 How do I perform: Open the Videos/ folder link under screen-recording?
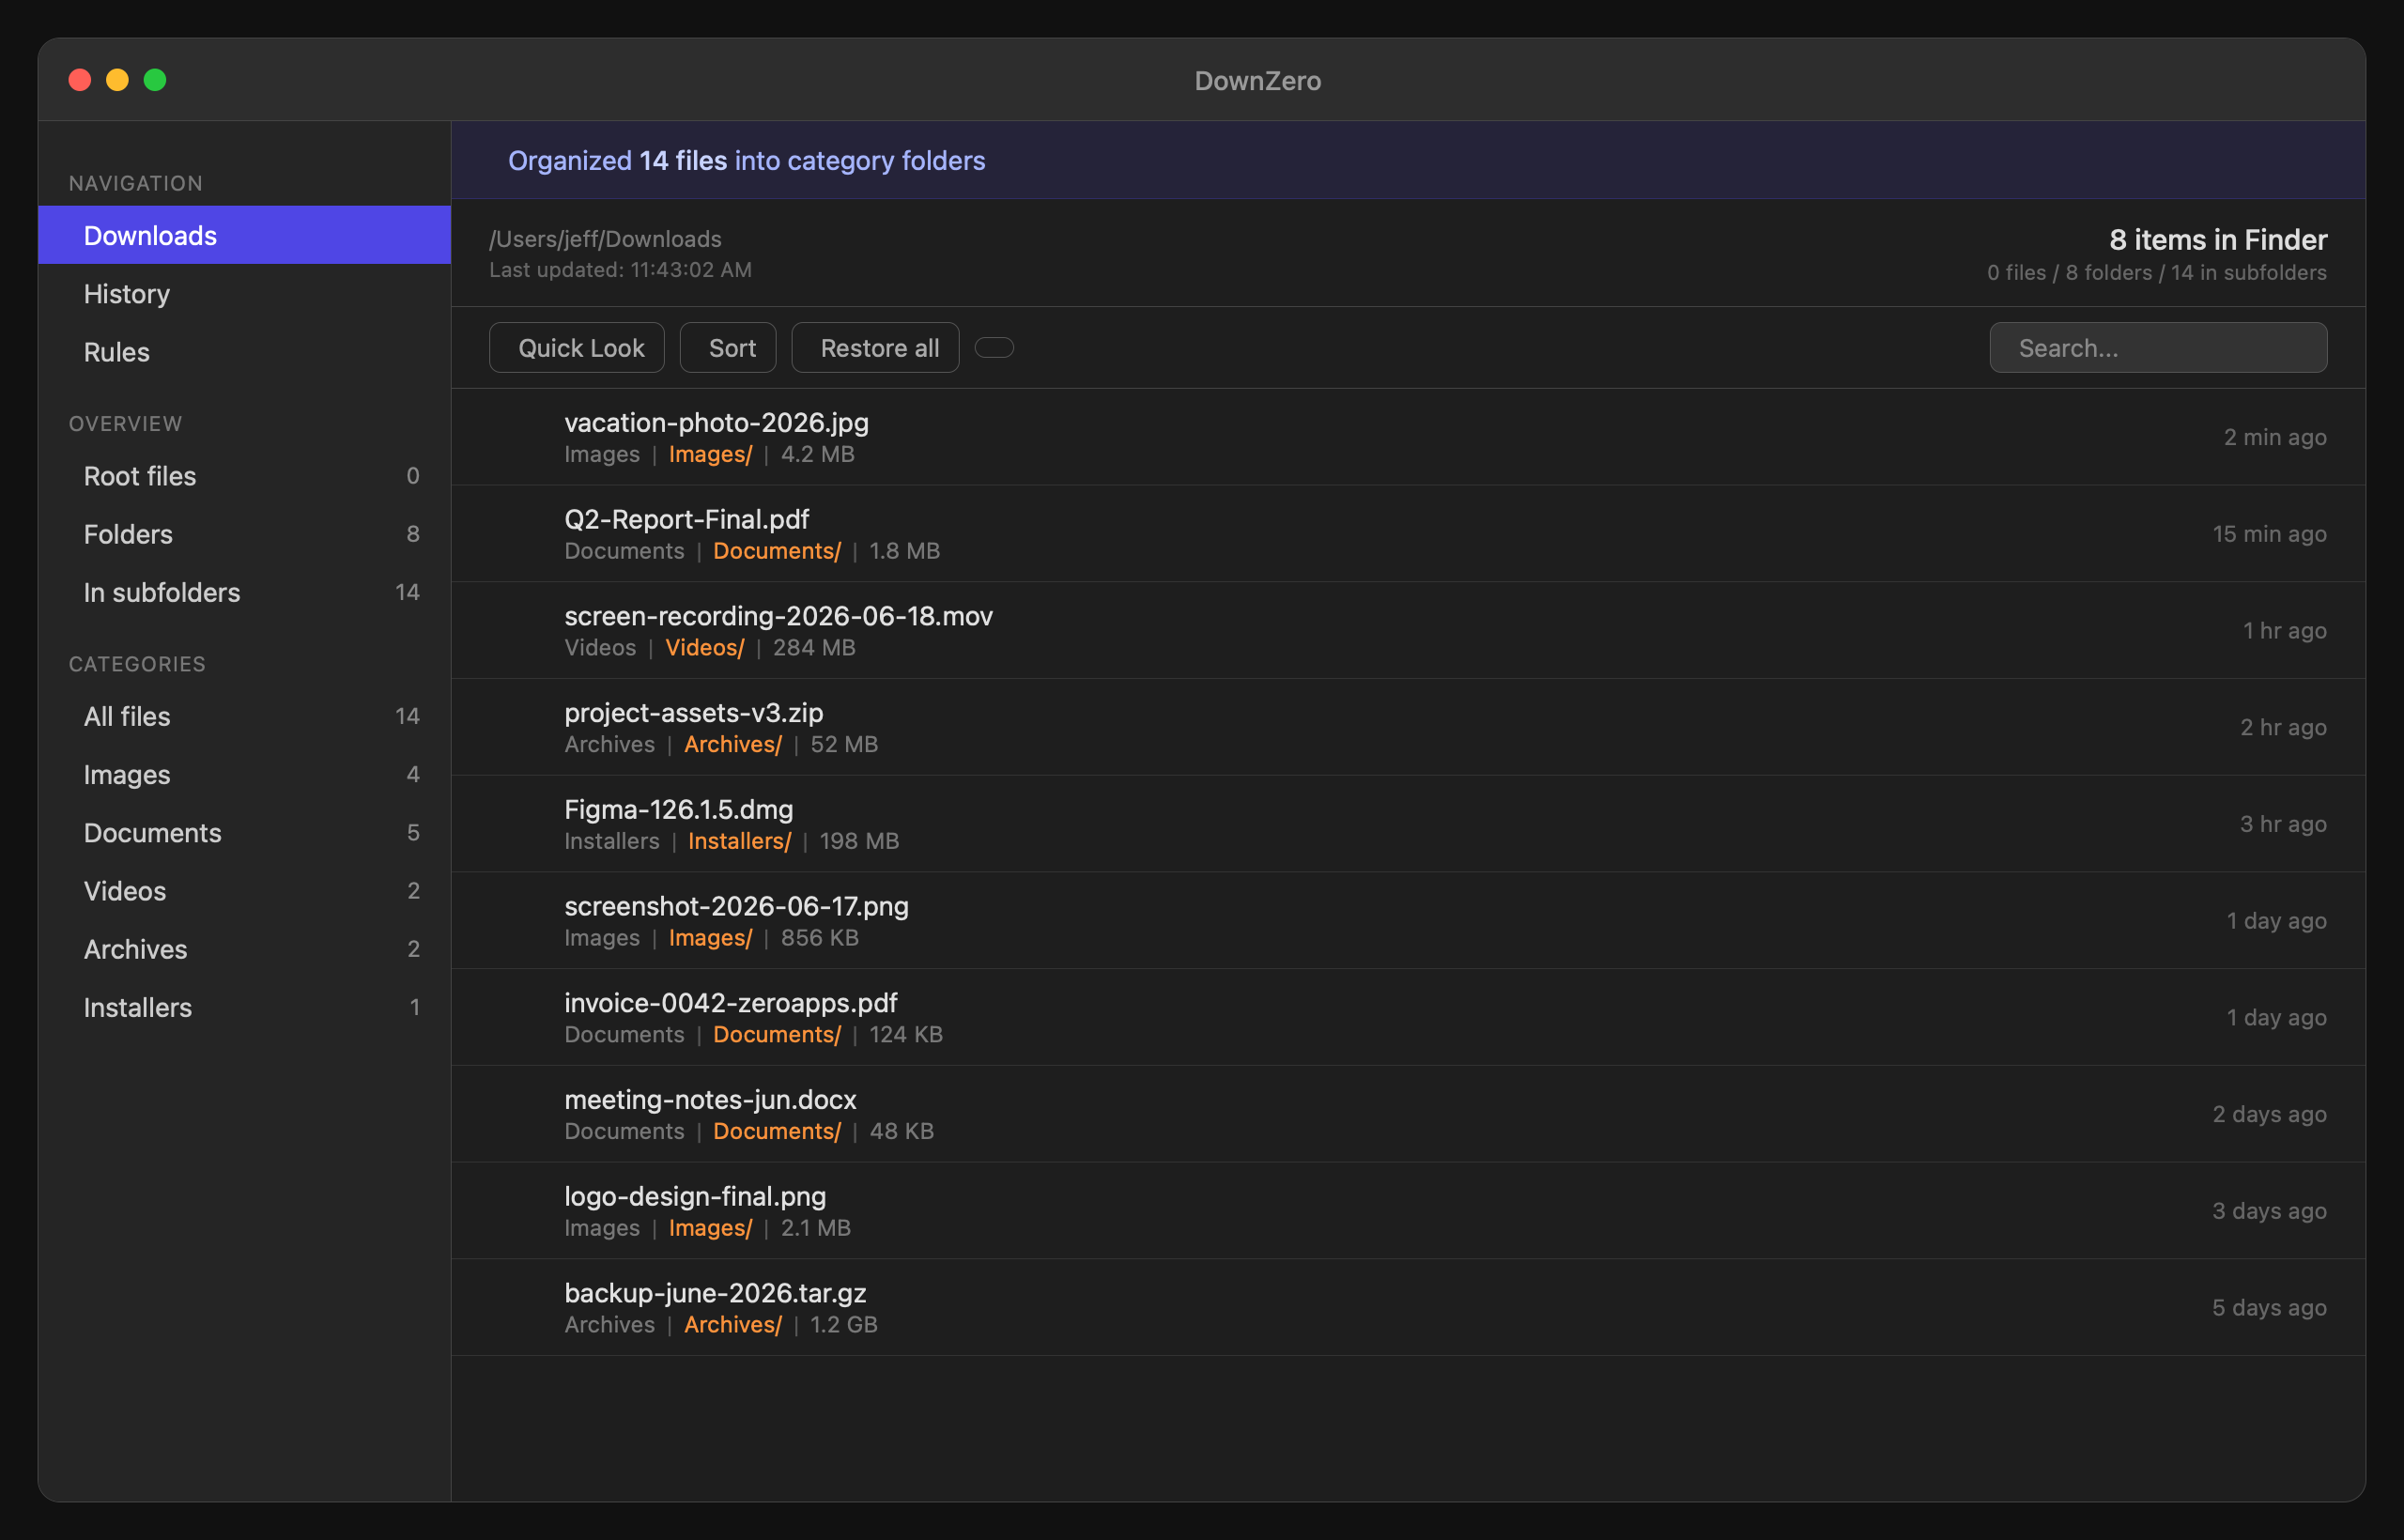coord(705,647)
